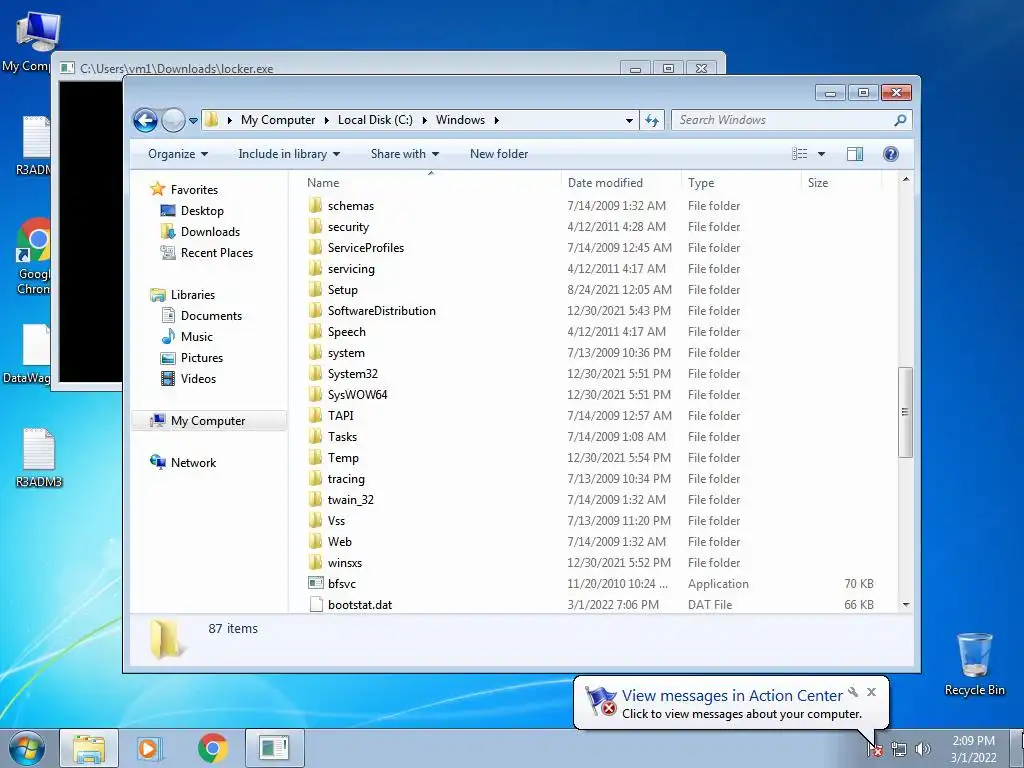Viewport: 1024px width, 768px height.
Task: Select the ServiceProfiles folder
Action: (x=366, y=248)
